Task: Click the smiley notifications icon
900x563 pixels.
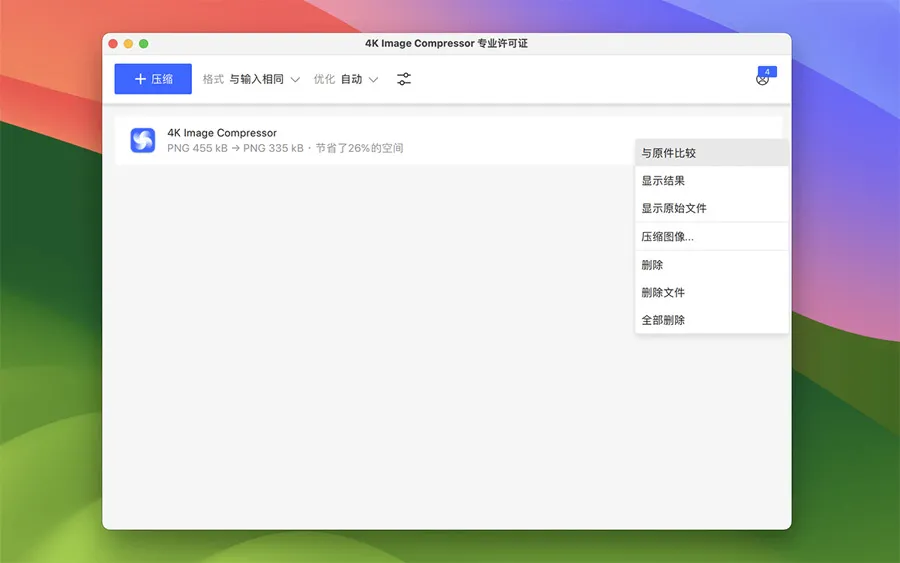Action: click(x=762, y=80)
